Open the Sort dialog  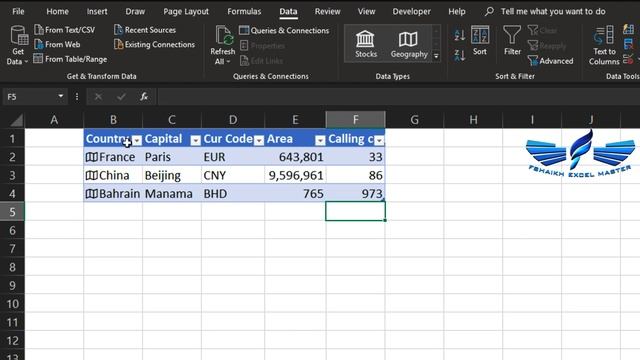tap(480, 41)
